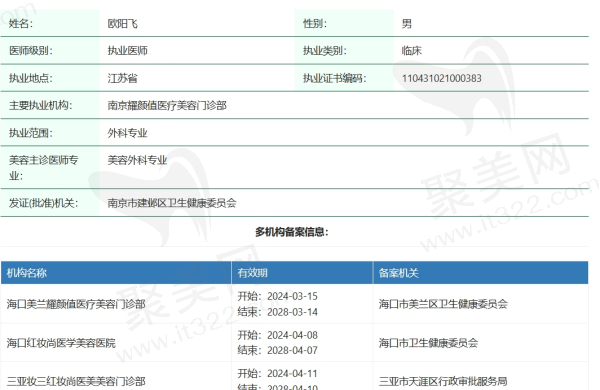
Task: Select 海口市卫生健康委员会 authority cell
Action: 428,343
